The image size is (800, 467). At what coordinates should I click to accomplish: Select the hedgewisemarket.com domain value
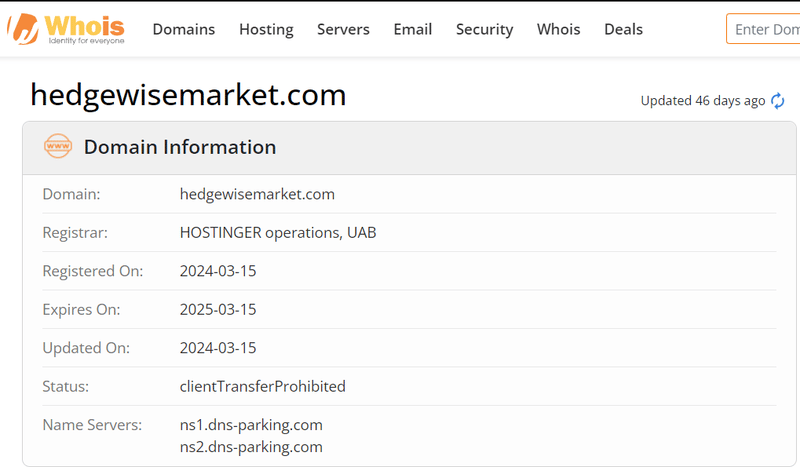[x=257, y=194]
